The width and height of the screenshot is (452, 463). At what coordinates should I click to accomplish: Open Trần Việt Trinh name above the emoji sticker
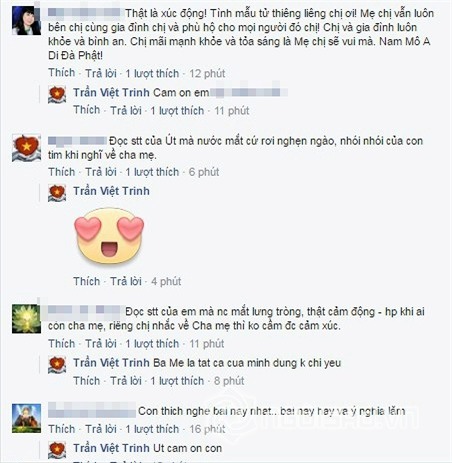pyautogui.click(x=111, y=191)
